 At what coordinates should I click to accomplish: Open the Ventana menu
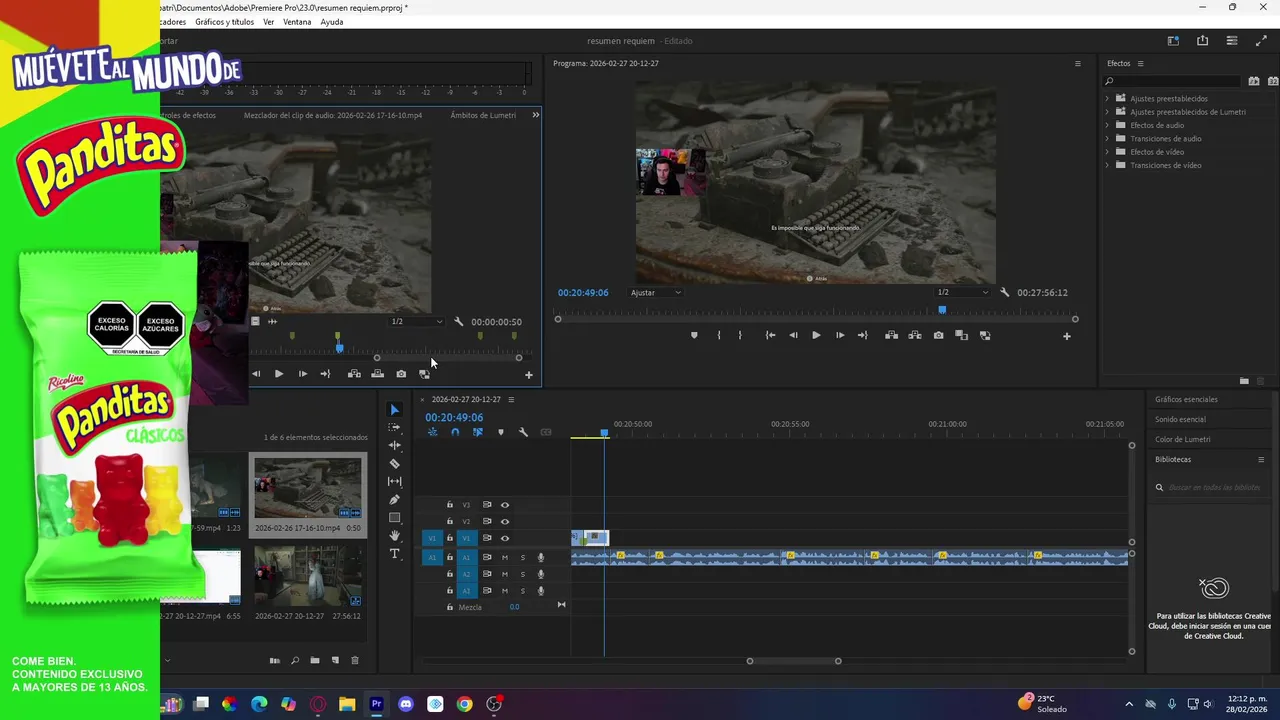point(297,22)
